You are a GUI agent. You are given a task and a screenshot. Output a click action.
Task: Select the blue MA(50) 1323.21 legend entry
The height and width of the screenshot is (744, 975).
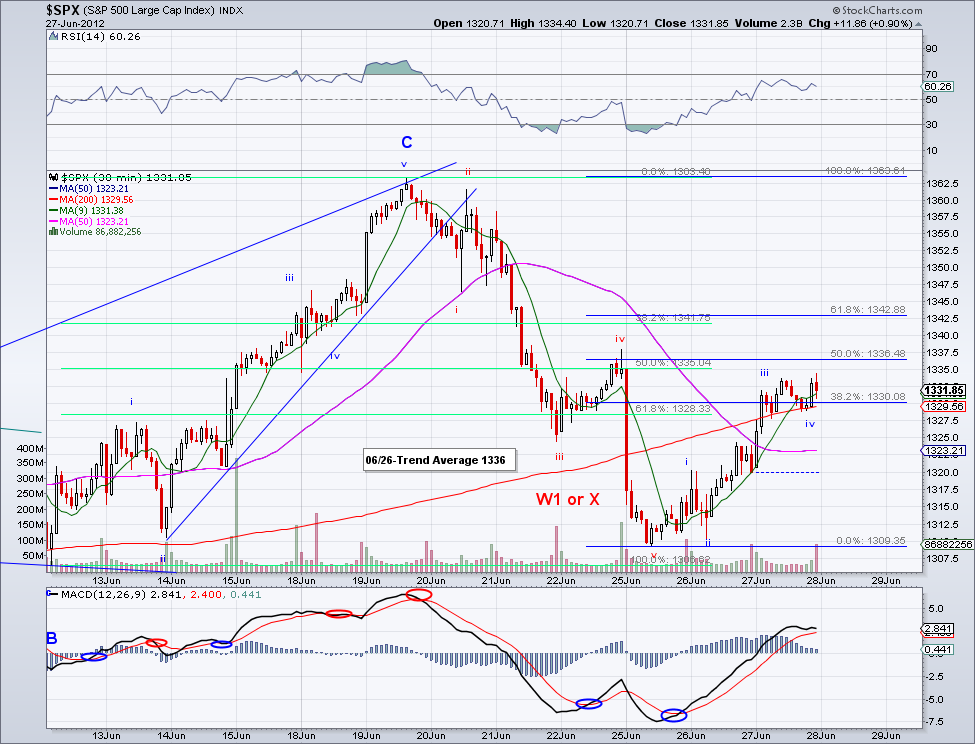point(89,188)
